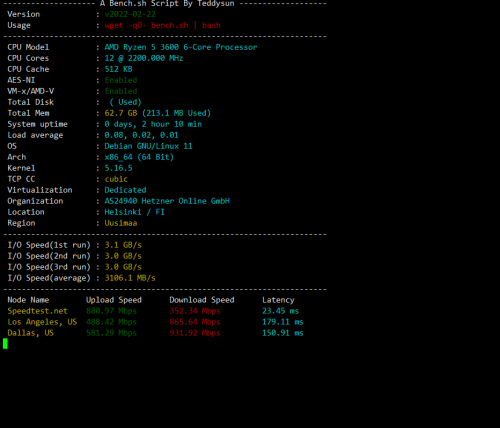Click the Speedtest.net latency 23.45 ms
500x428 pixels.
click(280, 311)
